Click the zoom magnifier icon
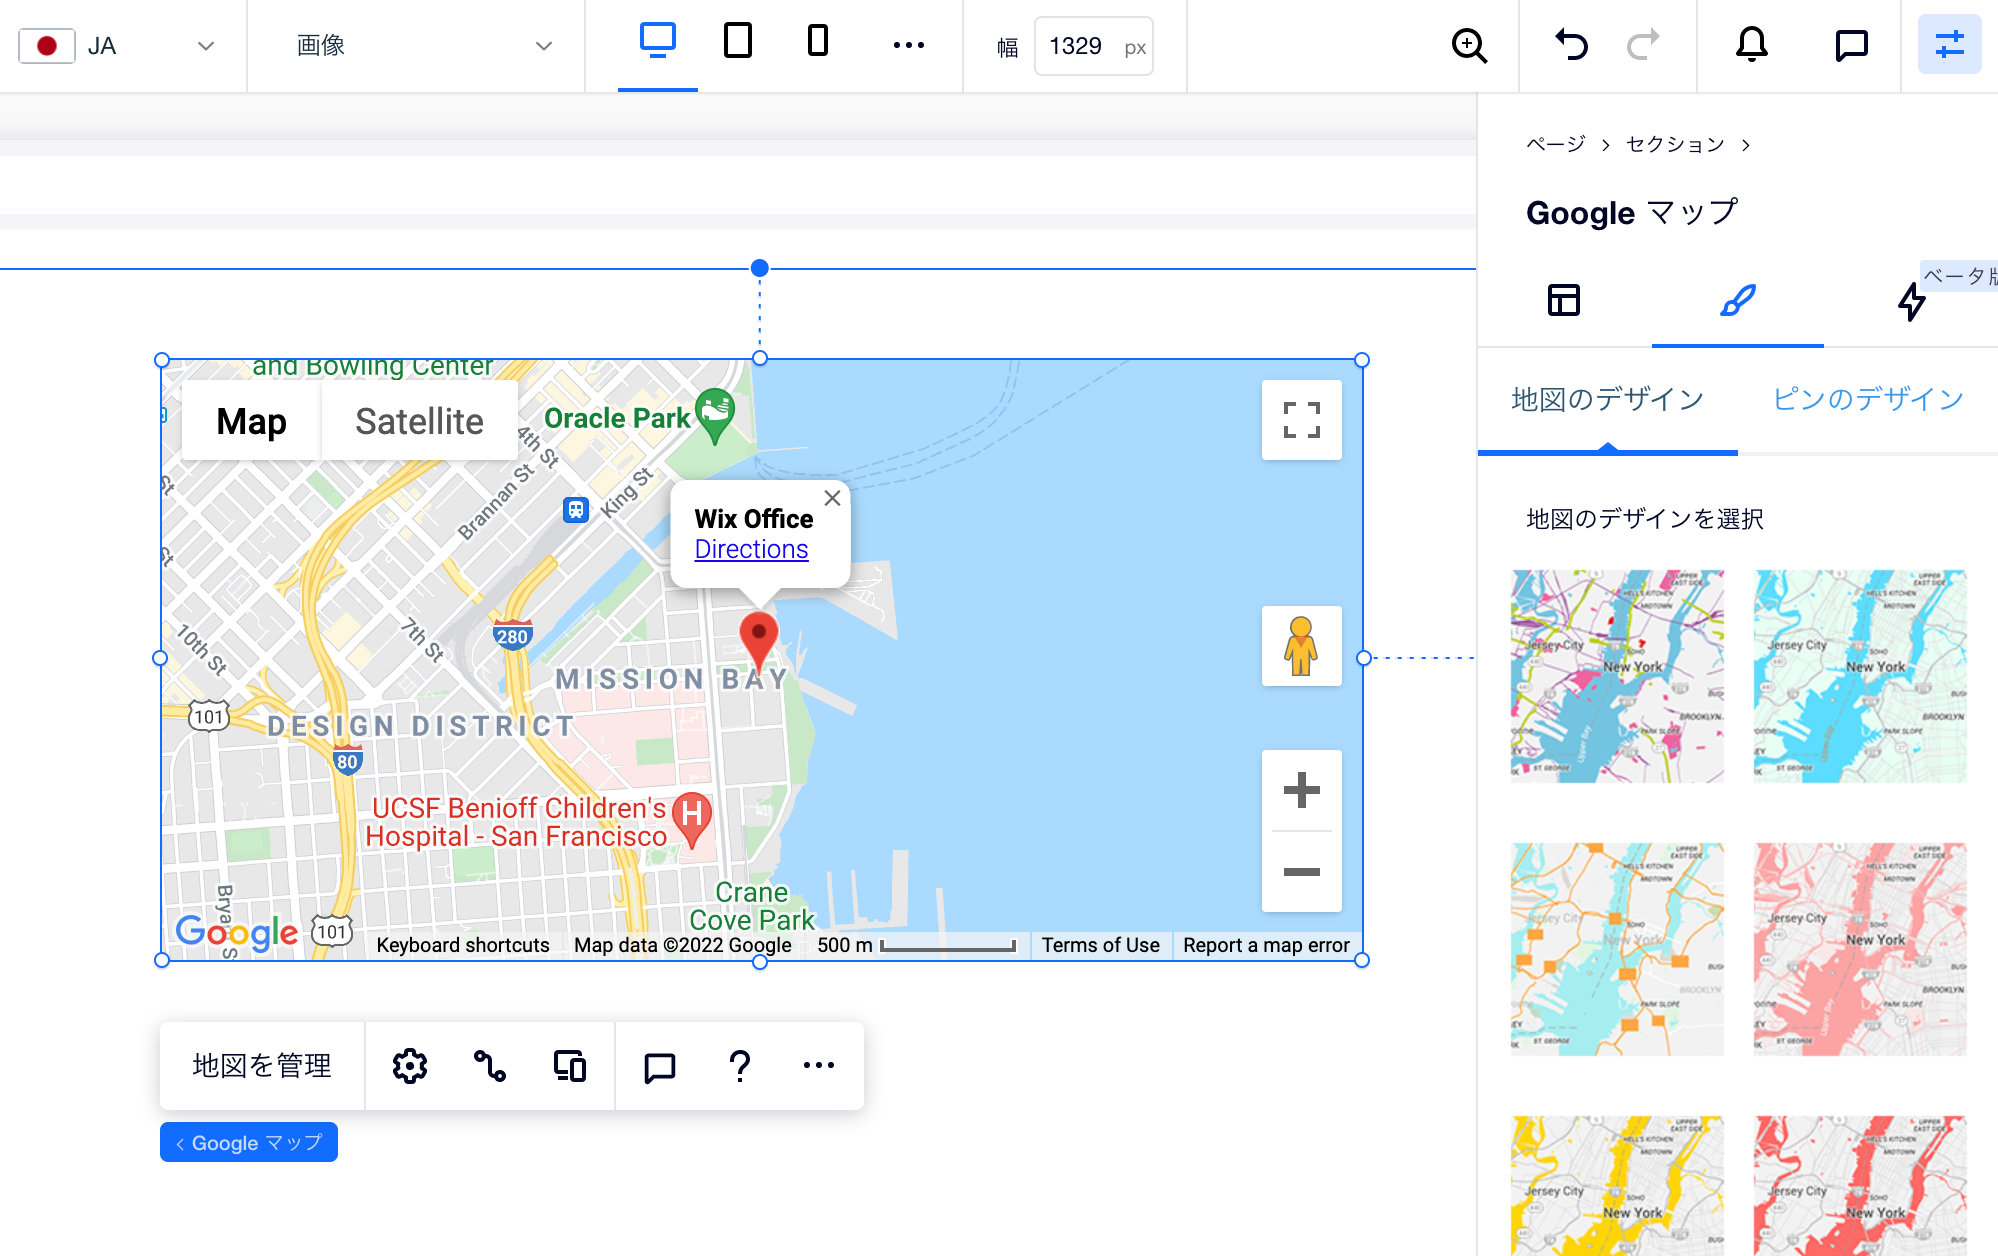The height and width of the screenshot is (1256, 1998). click(1469, 45)
